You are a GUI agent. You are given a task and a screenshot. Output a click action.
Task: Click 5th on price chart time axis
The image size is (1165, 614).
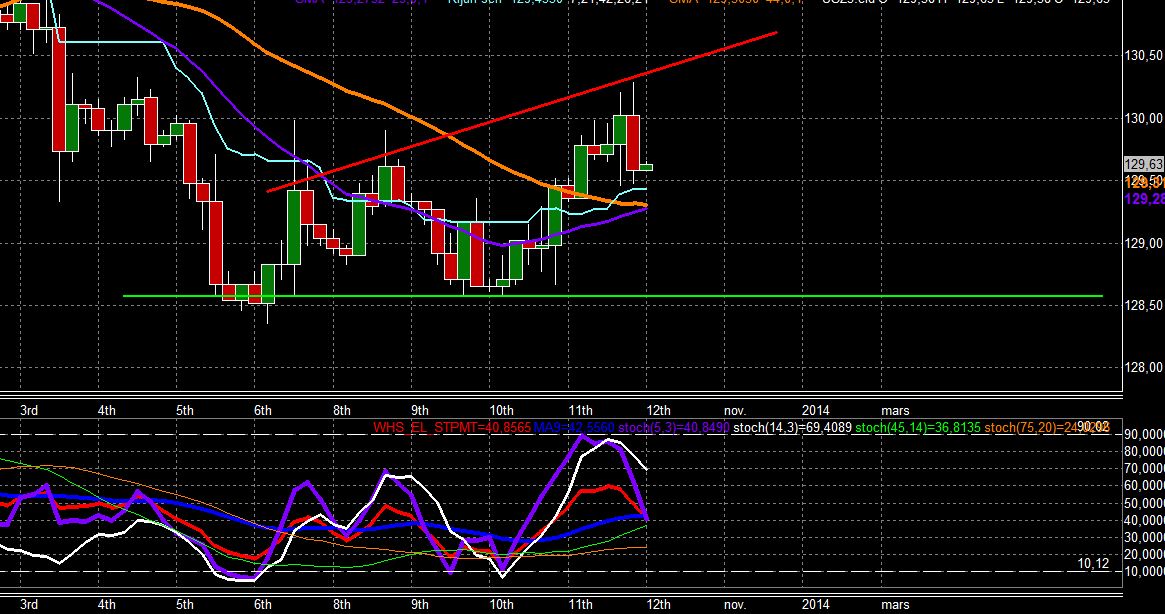(184, 410)
